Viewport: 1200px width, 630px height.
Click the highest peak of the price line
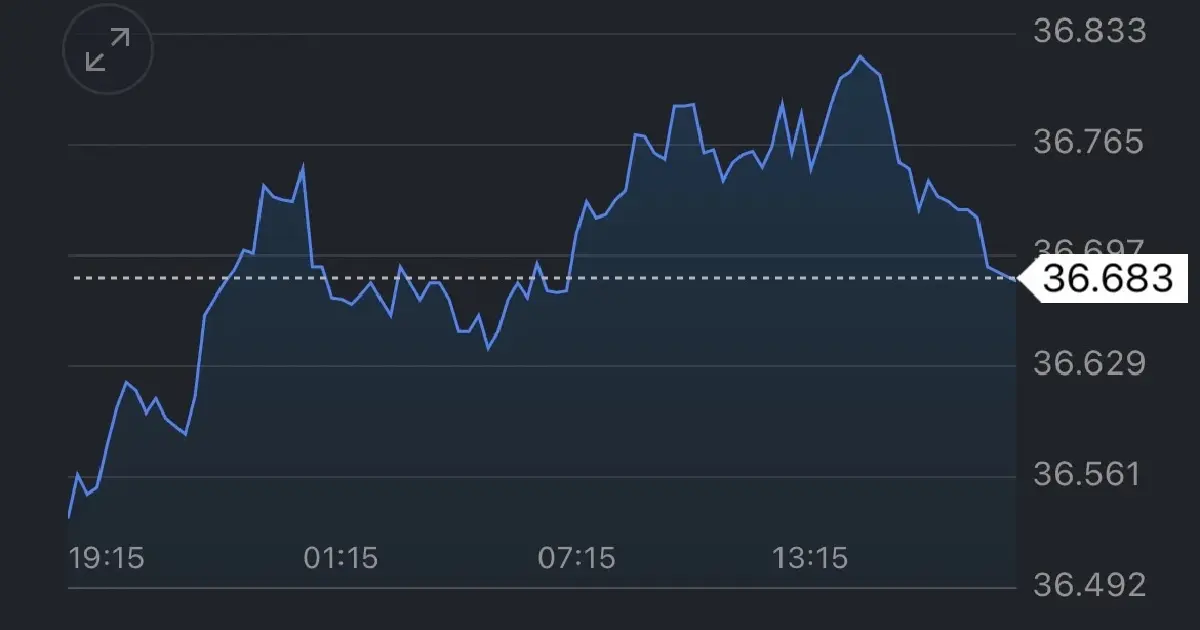click(860, 57)
